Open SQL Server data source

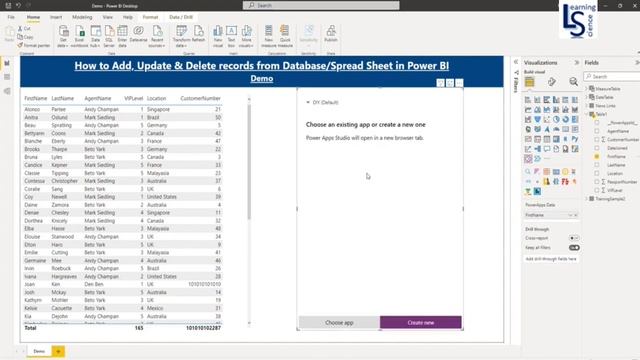click(x=109, y=36)
